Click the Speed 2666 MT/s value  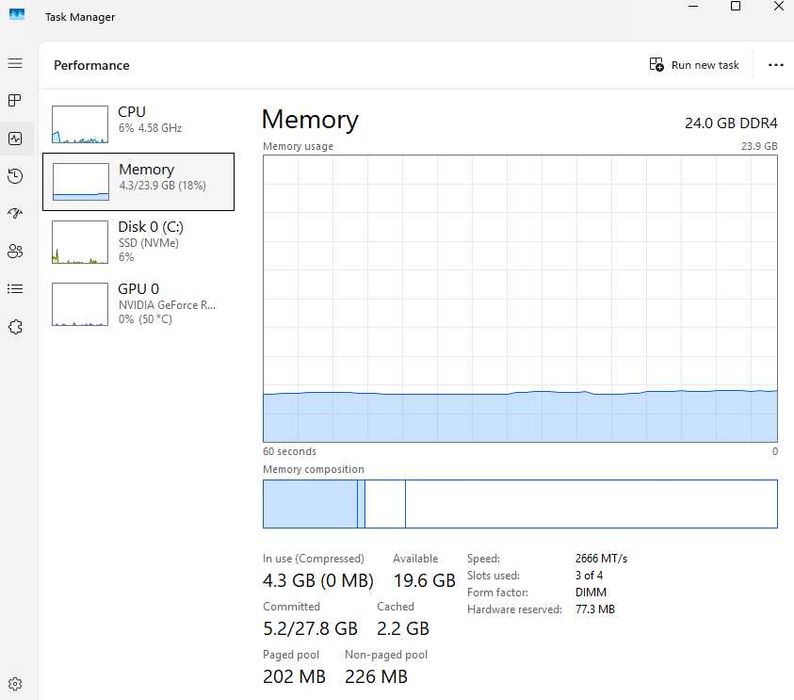(601, 558)
